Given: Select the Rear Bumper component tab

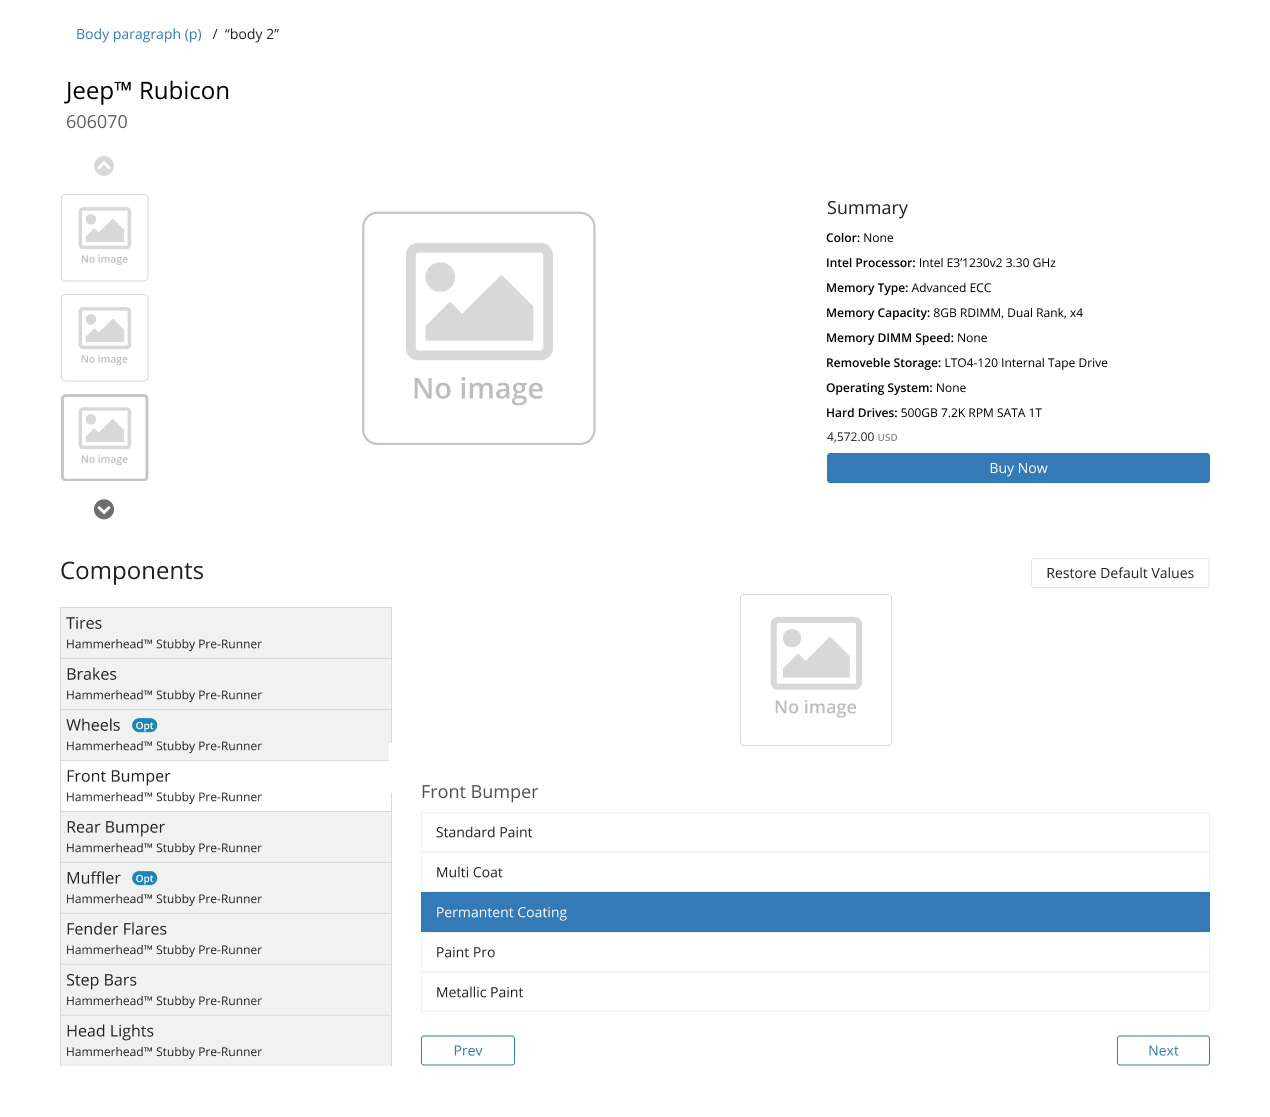Looking at the screenshot, I should click(x=226, y=837).
